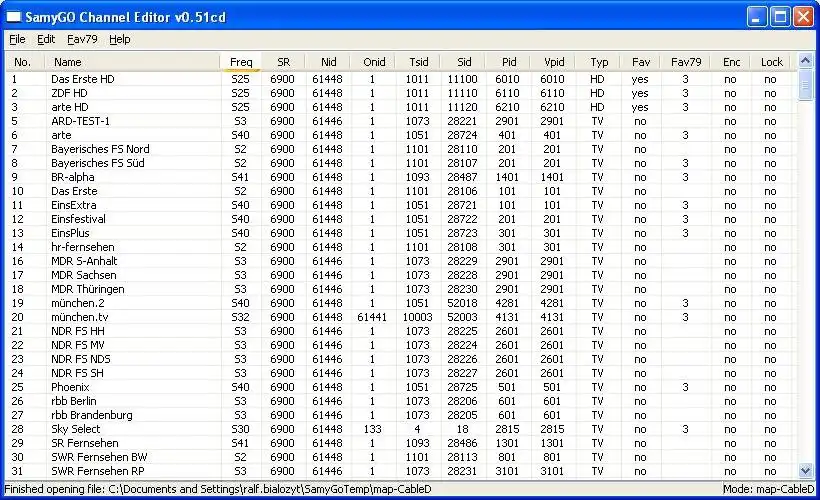This screenshot has width=820, height=500.
Task: Click Onid value 61441 in münchen.tv row
Action: 372,317
